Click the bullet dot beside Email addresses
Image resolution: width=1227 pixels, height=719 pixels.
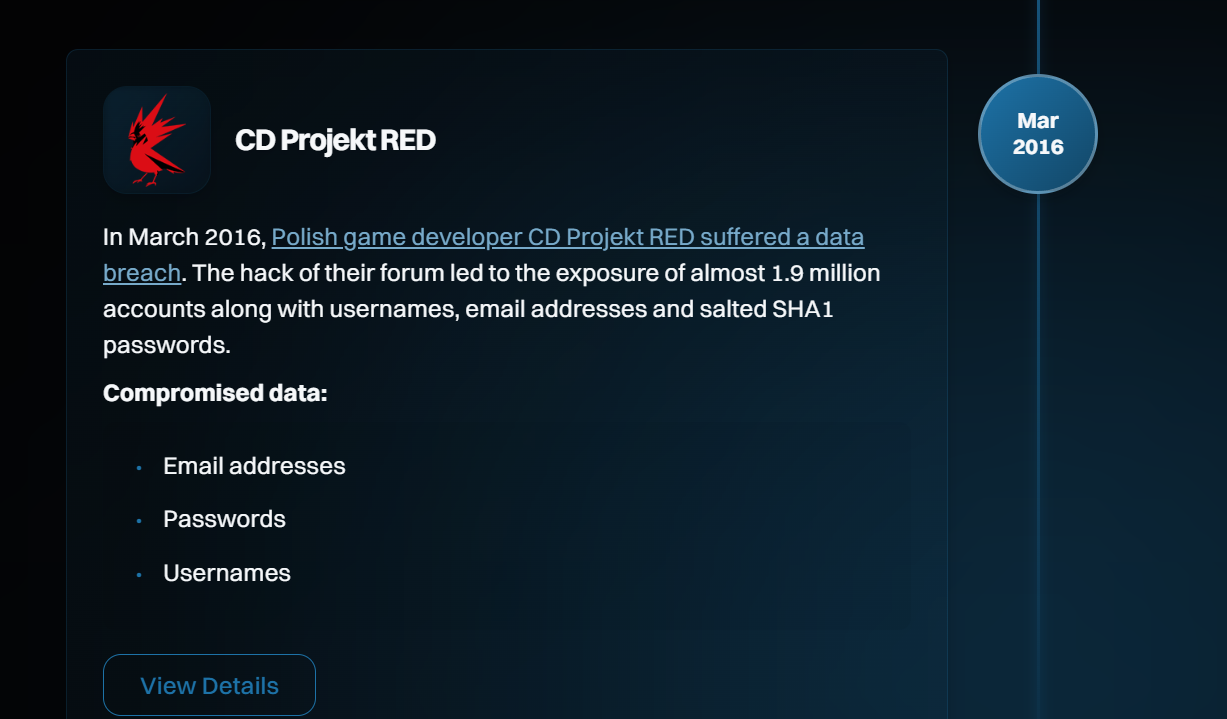[x=139, y=468]
